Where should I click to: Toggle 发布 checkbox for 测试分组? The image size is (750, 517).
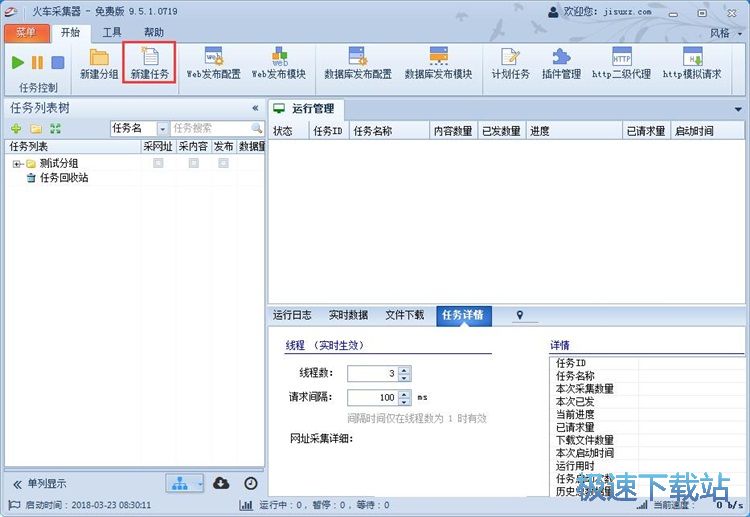tap(223, 163)
